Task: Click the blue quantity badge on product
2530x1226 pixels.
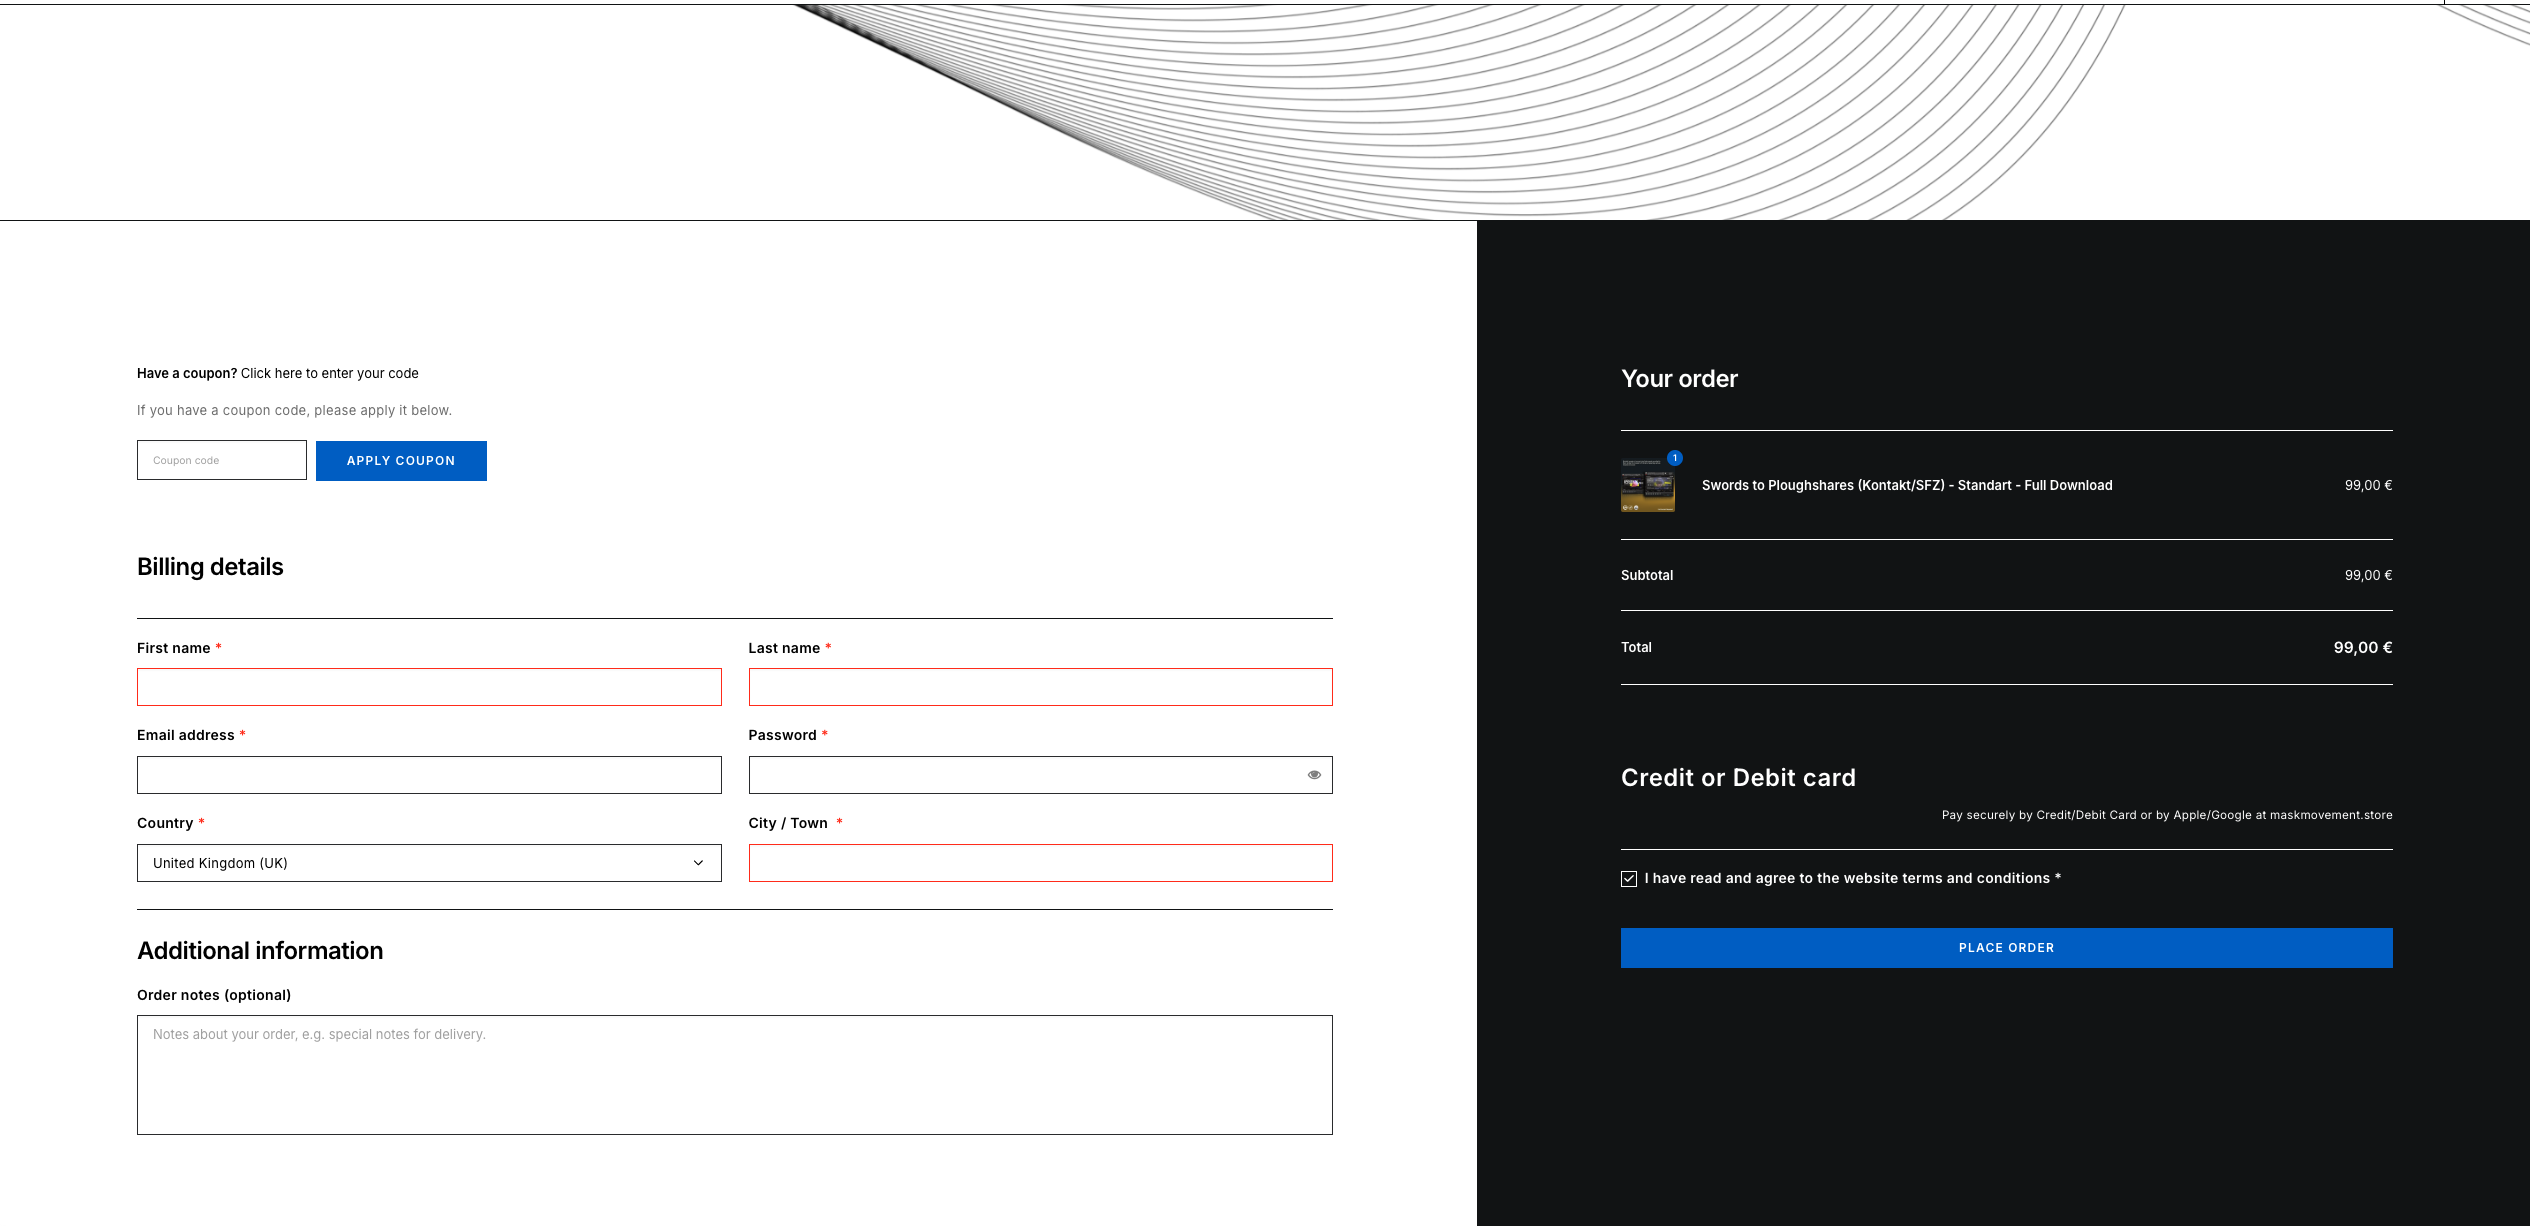Action: click(x=1675, y=458)
